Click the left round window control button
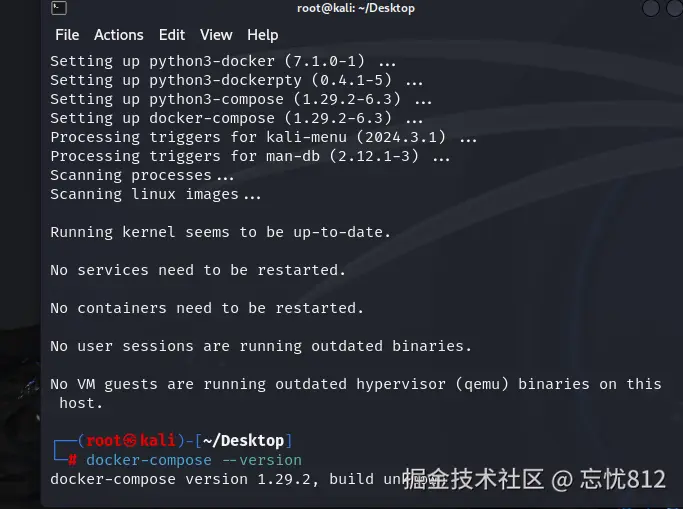The image size is (683, 509). [x=651, y=9]
